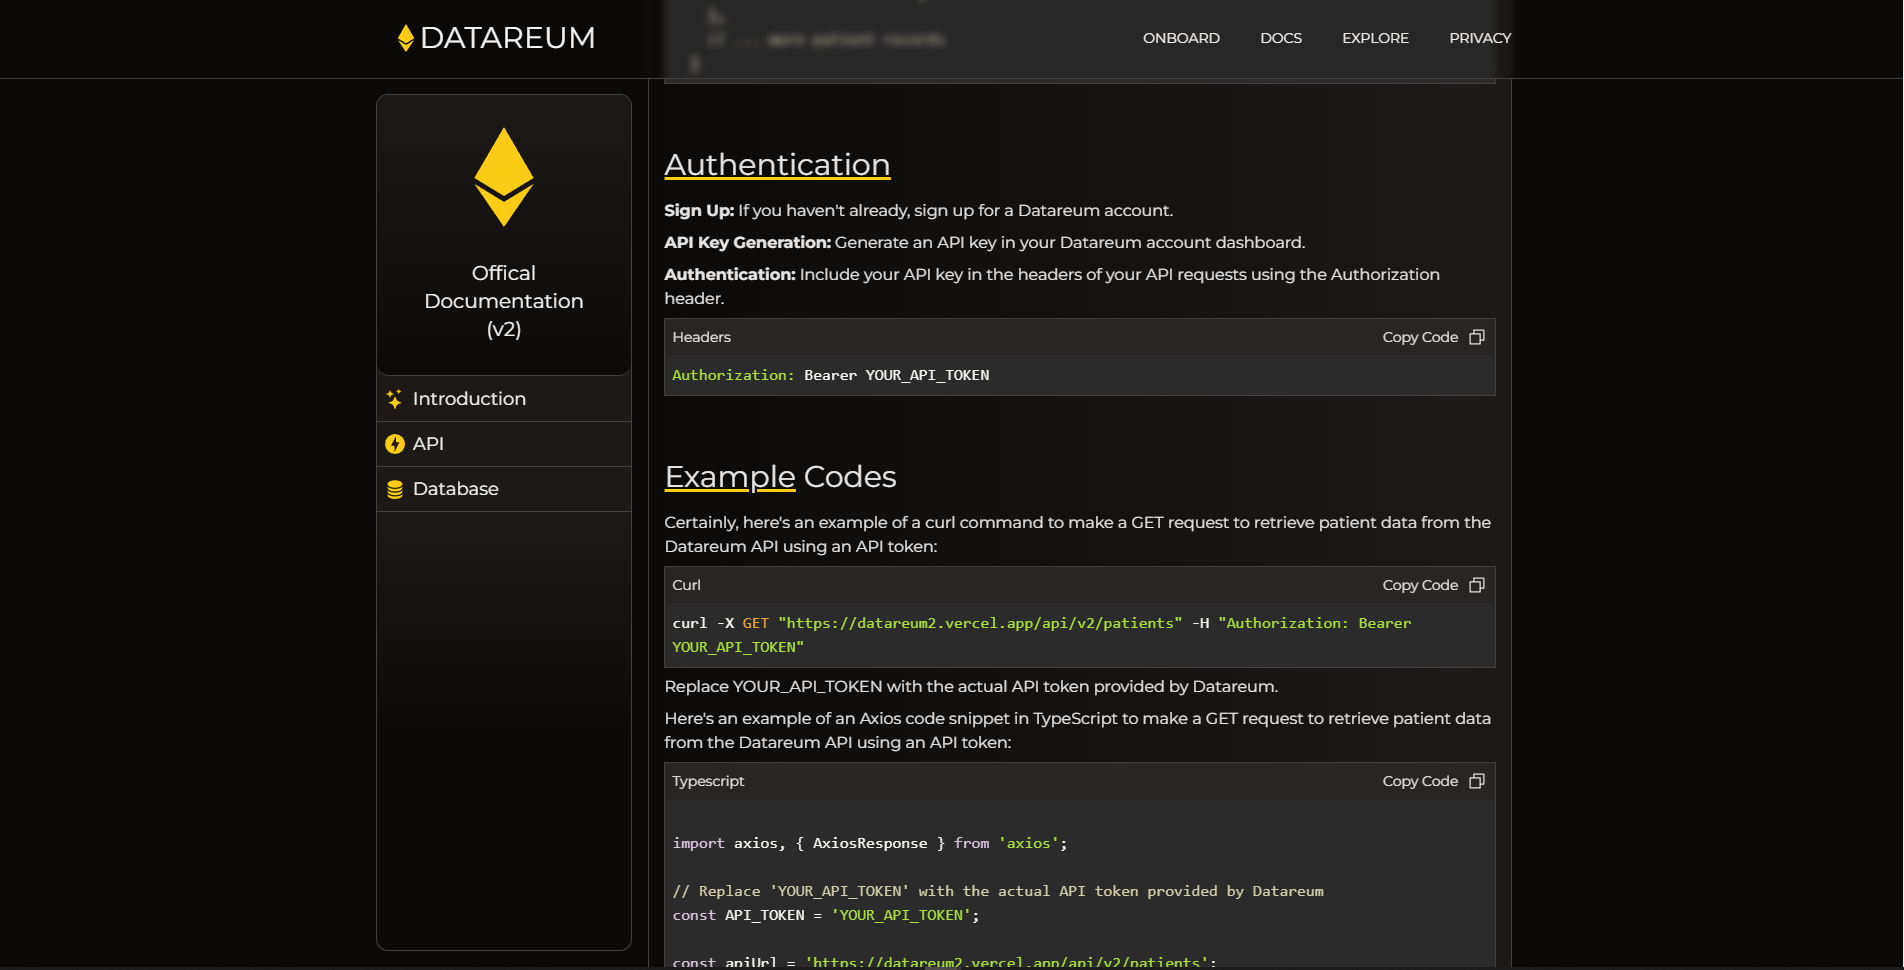Click the 'API Key Generation:' bold text
This screenshot has height=970, width=1904.
pos(748,242)
